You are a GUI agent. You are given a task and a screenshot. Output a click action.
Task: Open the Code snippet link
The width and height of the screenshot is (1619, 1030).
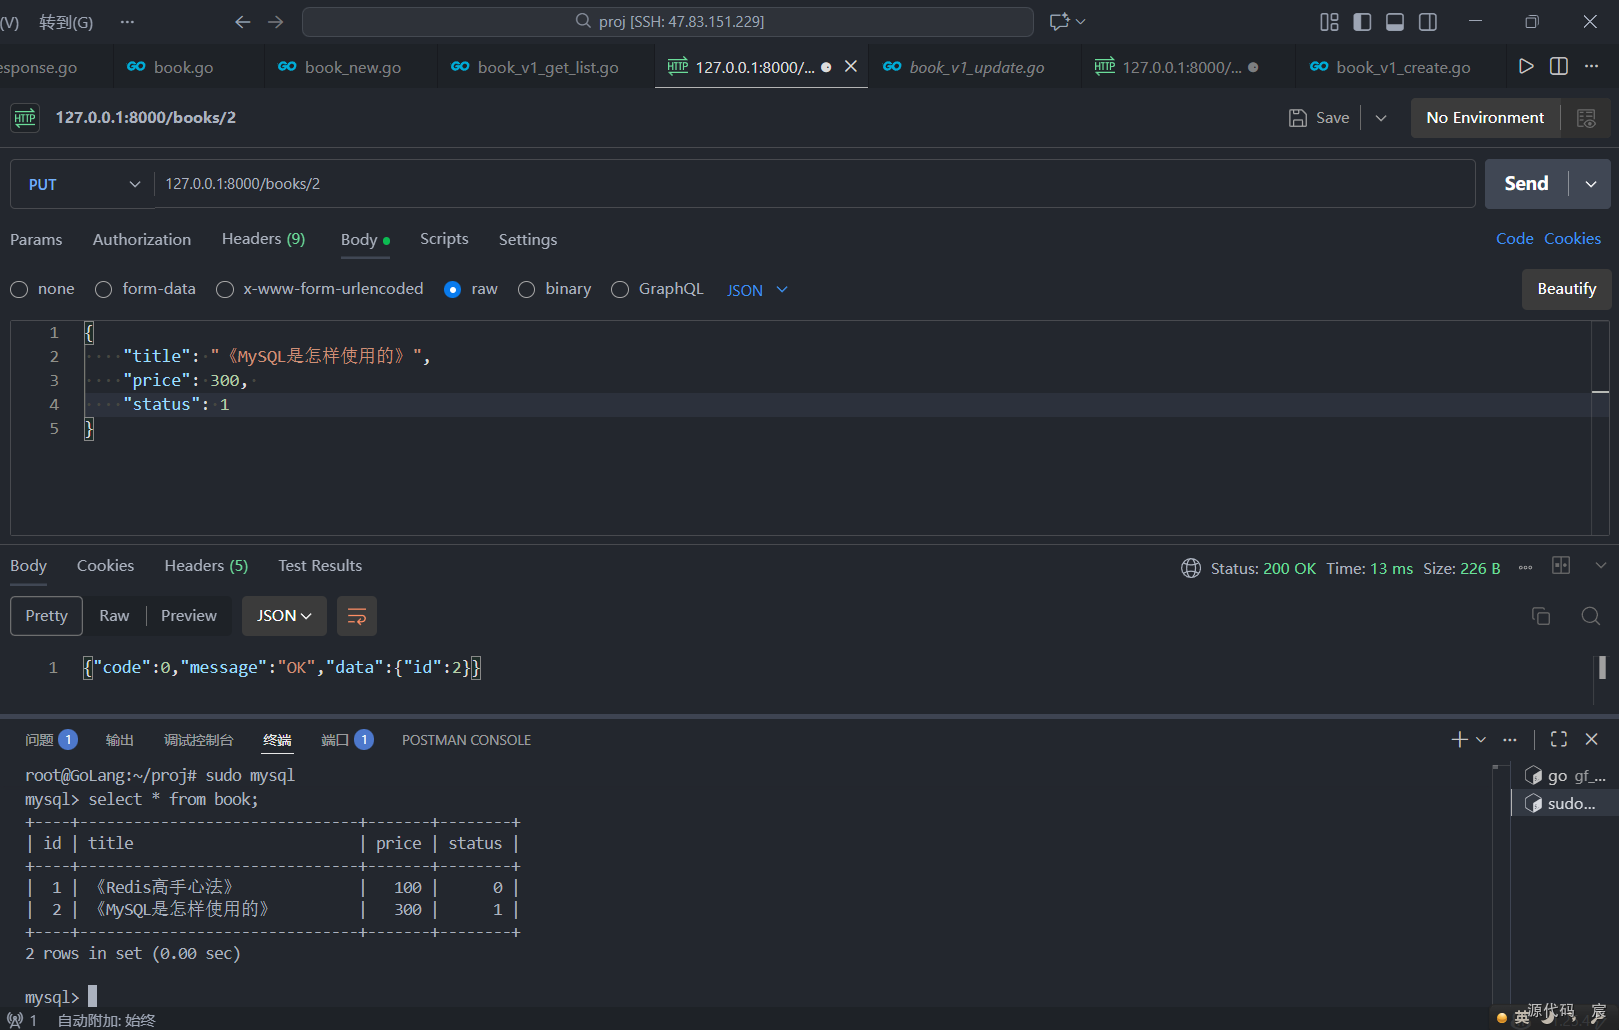(1514, 238)
